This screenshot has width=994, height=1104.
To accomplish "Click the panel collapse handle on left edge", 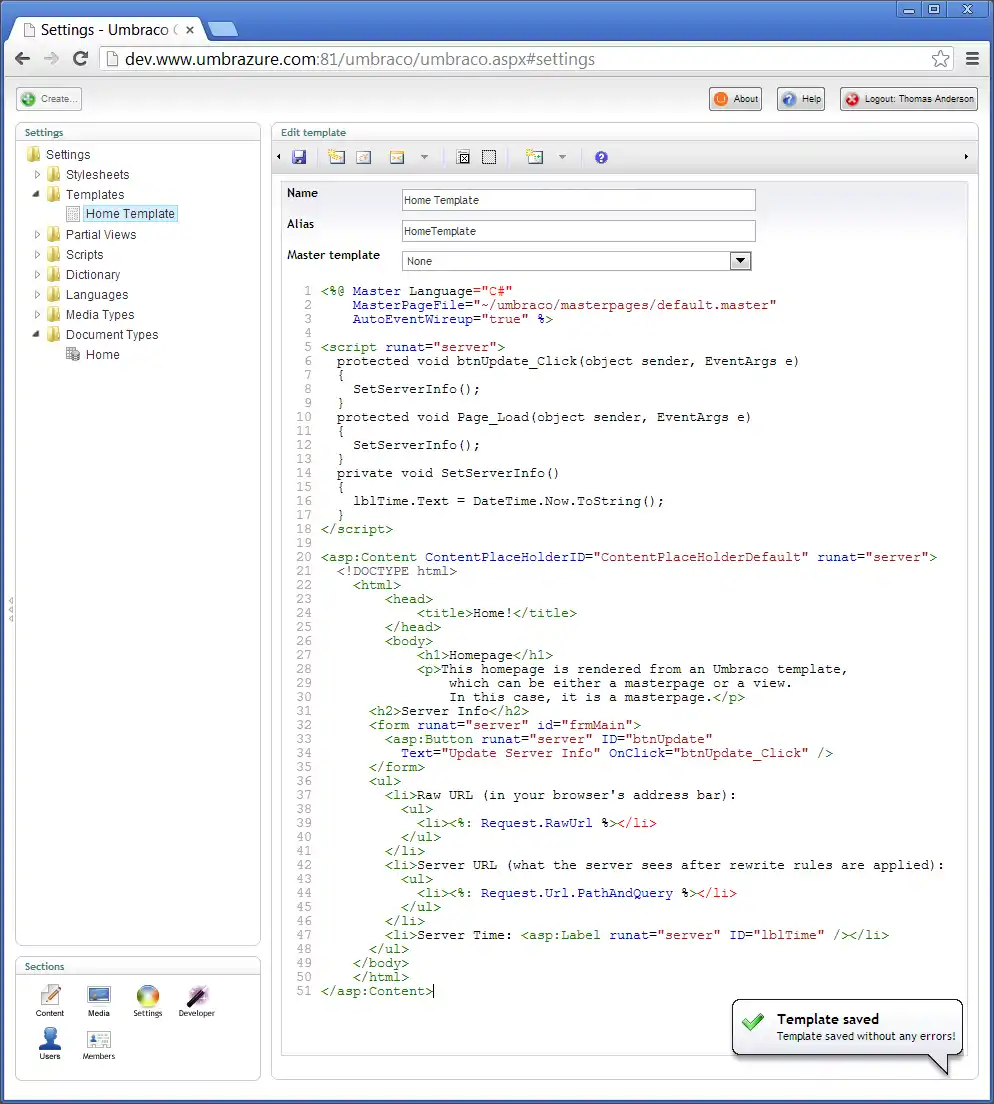I will coord(11,609).
